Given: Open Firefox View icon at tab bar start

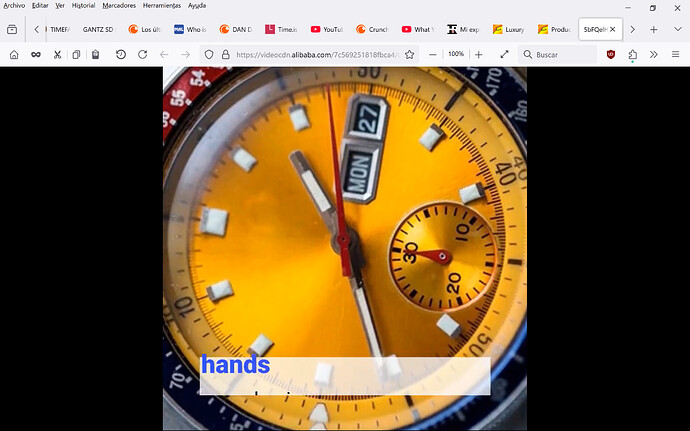Looking at the screenshot, I should tap(12, 29).
